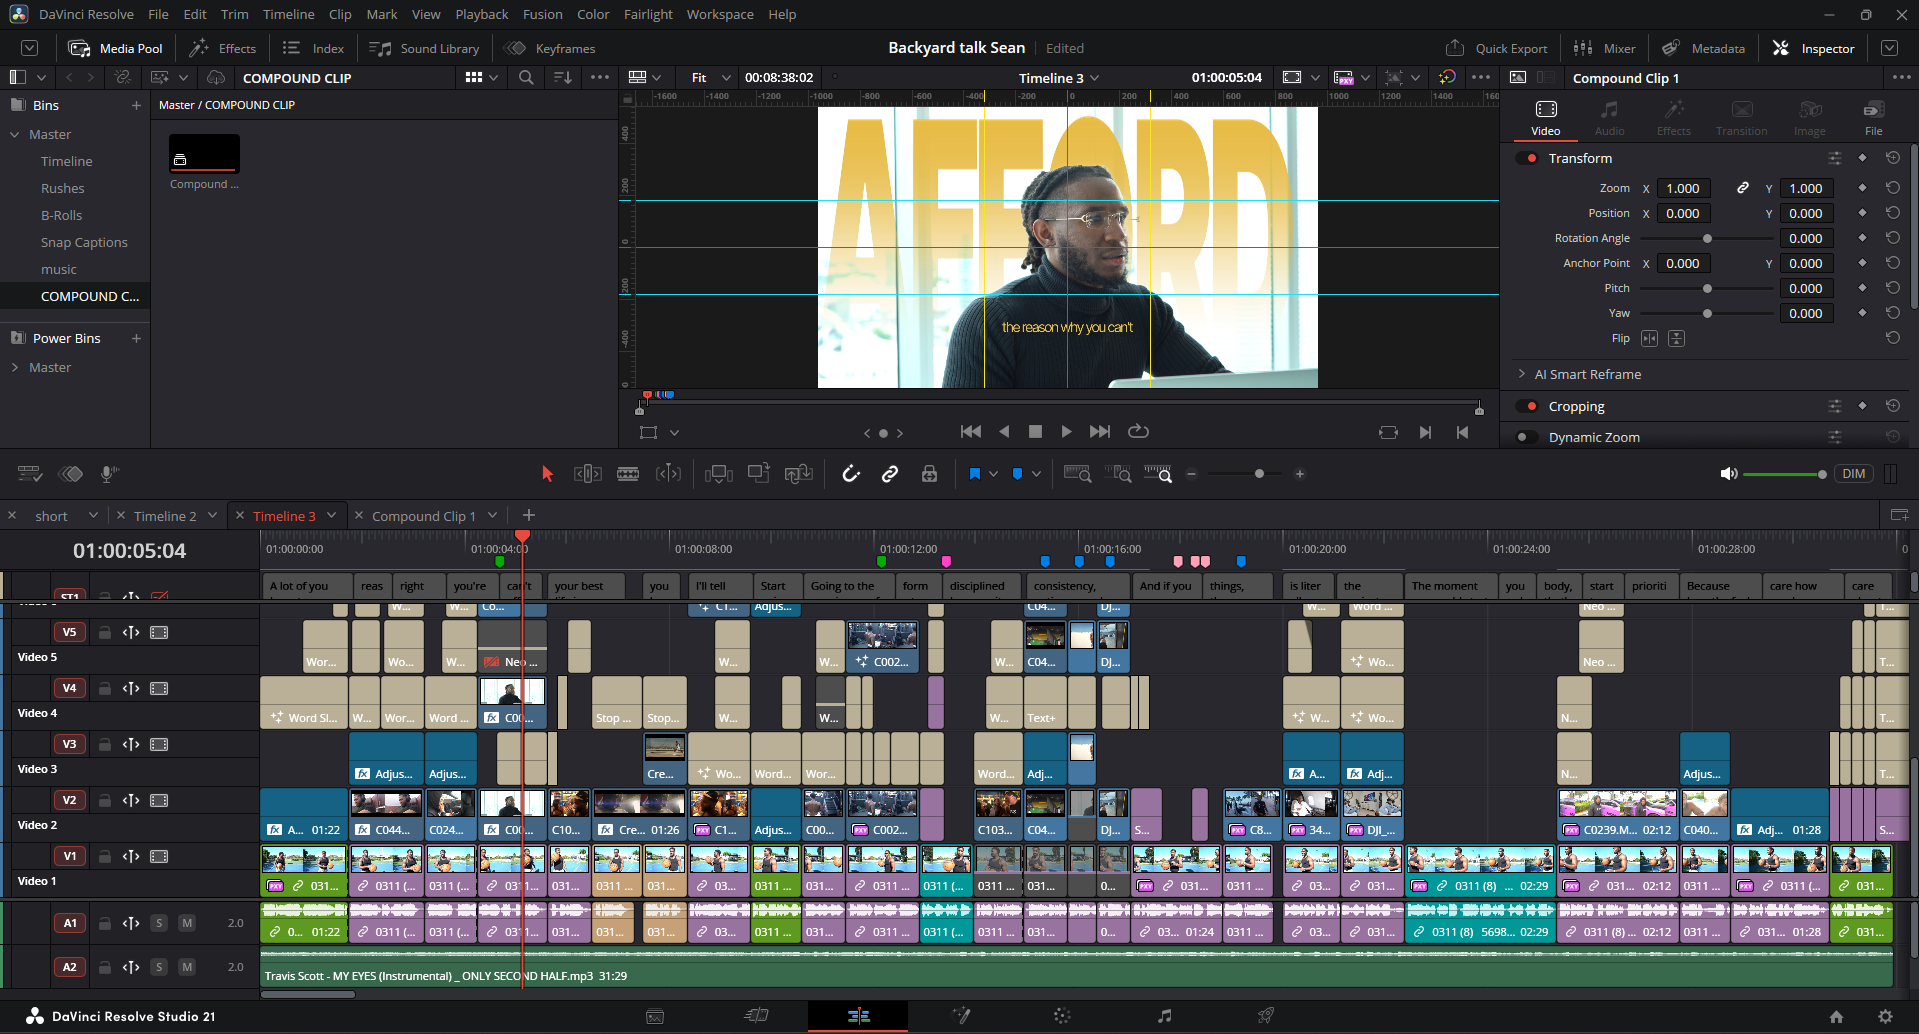Open the Media page icon at bottom

(x=655, y=1016)
